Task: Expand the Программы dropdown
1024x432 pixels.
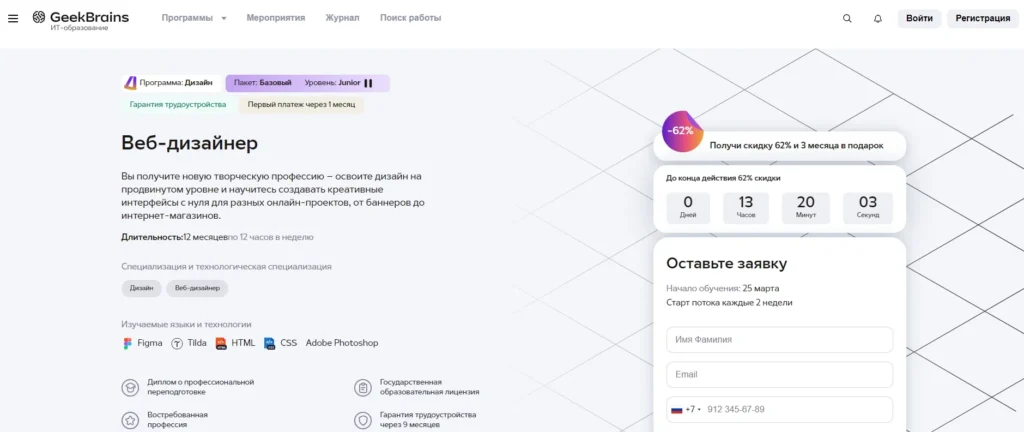Action: pos(194,18)
